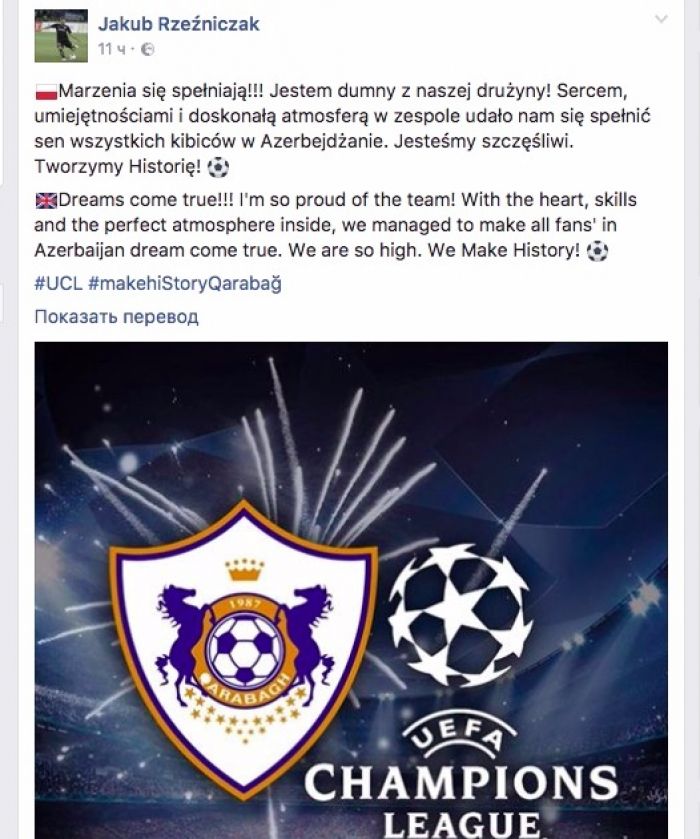Click the CHAMPIONS LEAGUE wordmark
Image resolution: width=700 pixels, height=839 pixels.
pyautogui.click(x=461, y=802)
